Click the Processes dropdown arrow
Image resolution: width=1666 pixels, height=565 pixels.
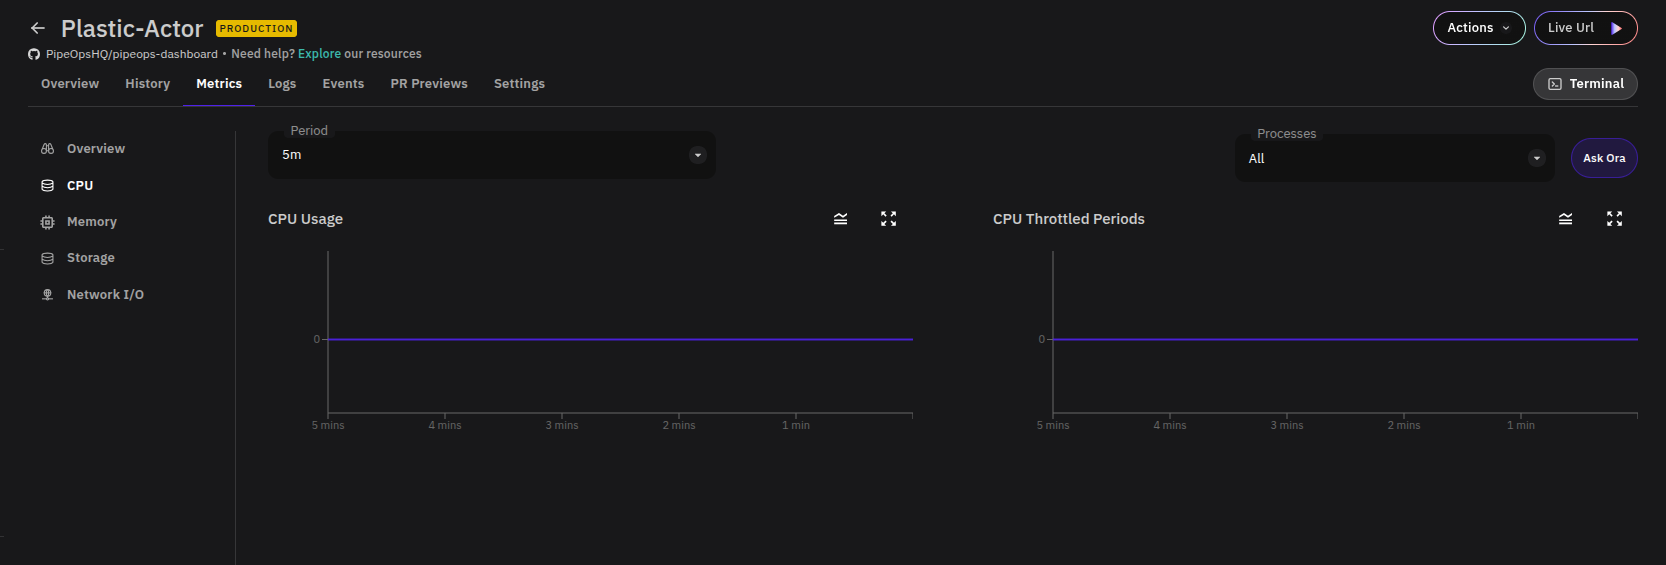(1537, 158)
